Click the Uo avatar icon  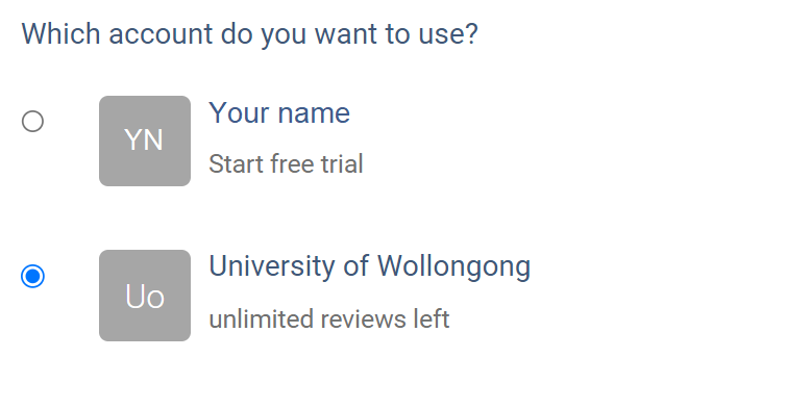coord(144,296)
